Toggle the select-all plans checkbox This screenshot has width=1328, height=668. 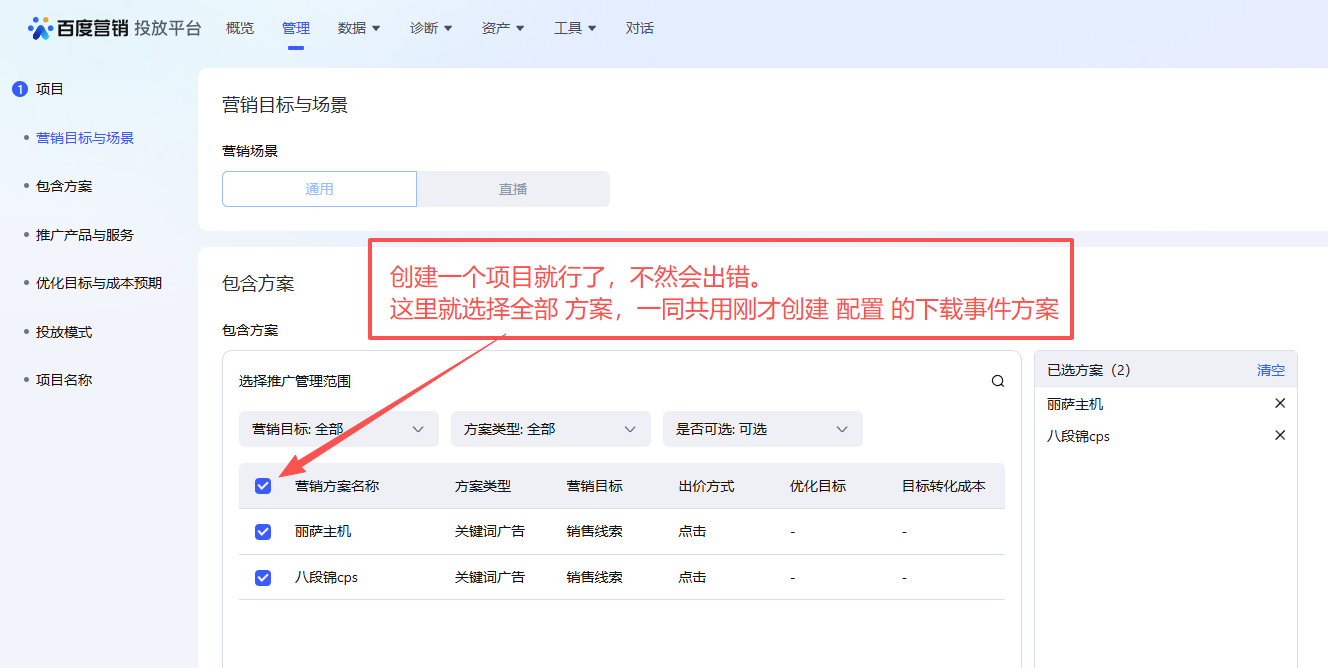tap(263, 486)
